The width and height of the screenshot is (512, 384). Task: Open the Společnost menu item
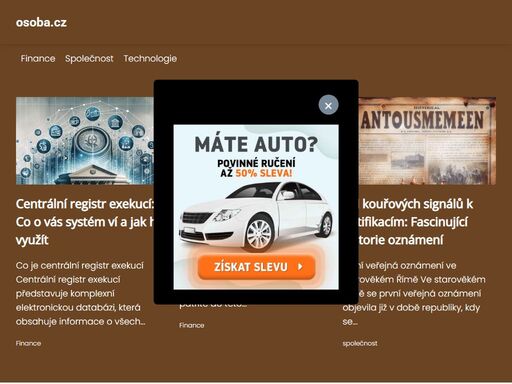point(89,59)
